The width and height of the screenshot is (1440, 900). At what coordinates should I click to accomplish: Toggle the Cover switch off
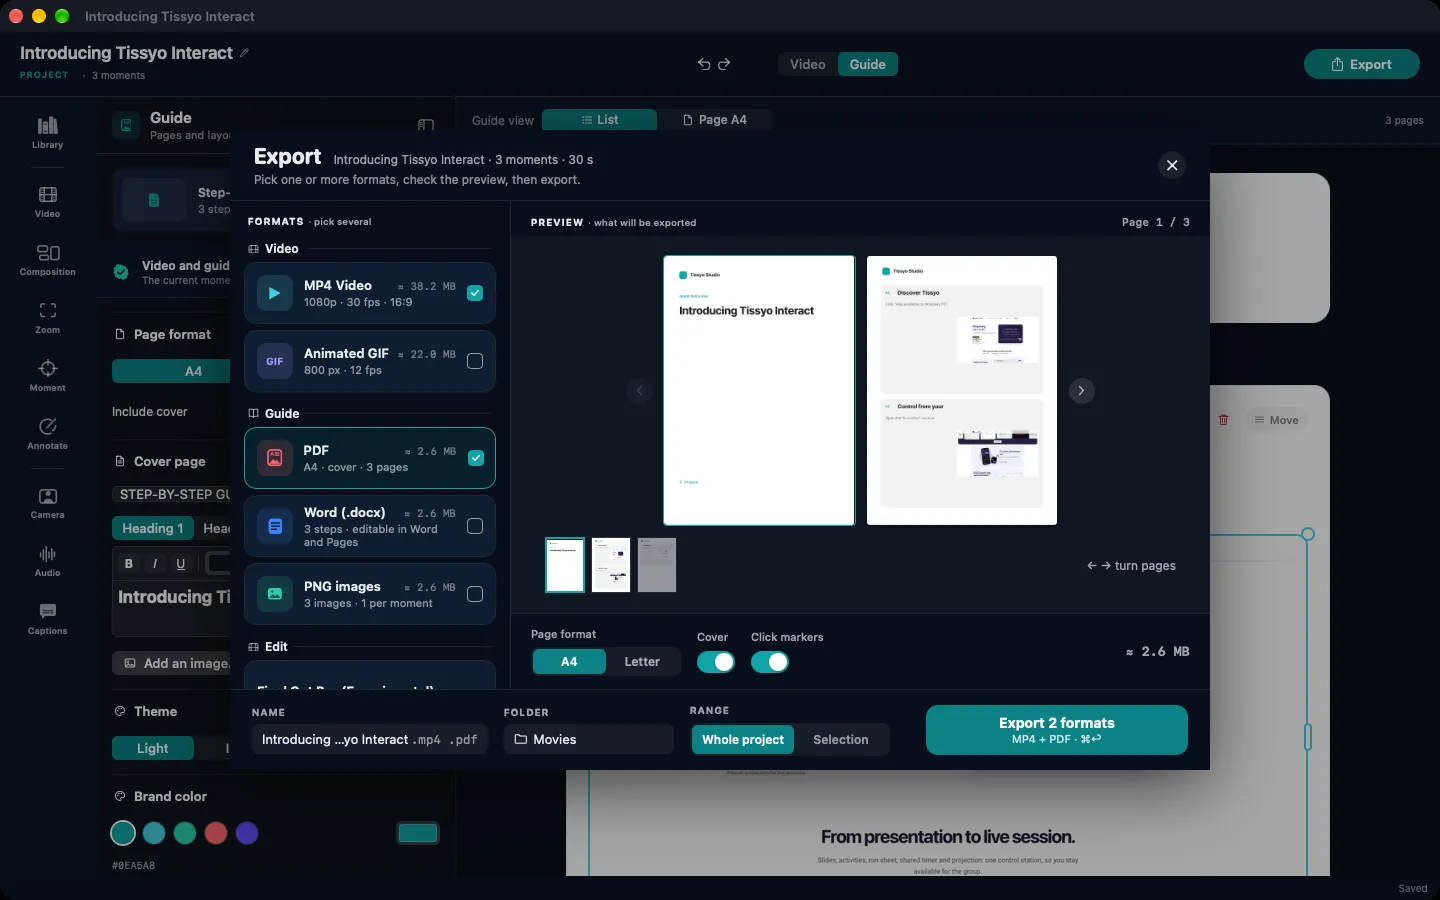pos(716,662)
